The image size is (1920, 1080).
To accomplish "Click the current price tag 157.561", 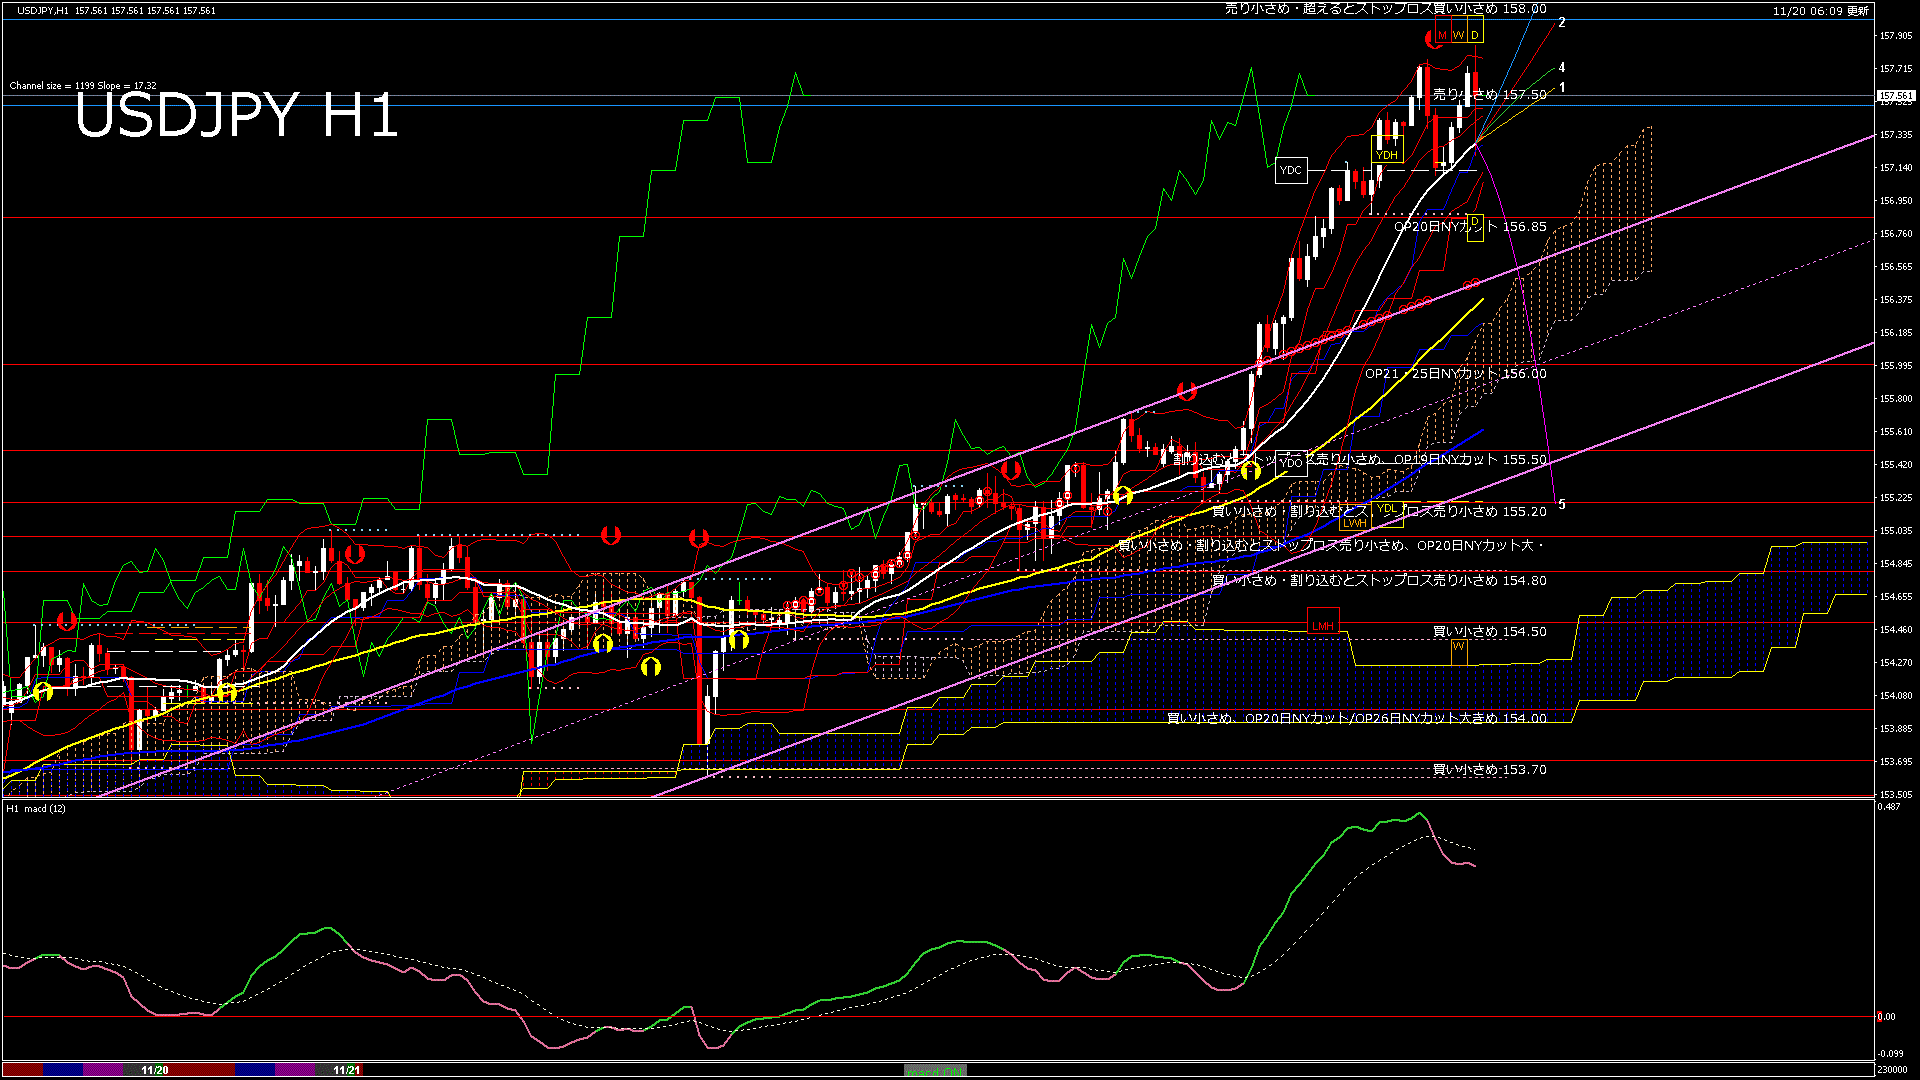I will (1895, 96).
